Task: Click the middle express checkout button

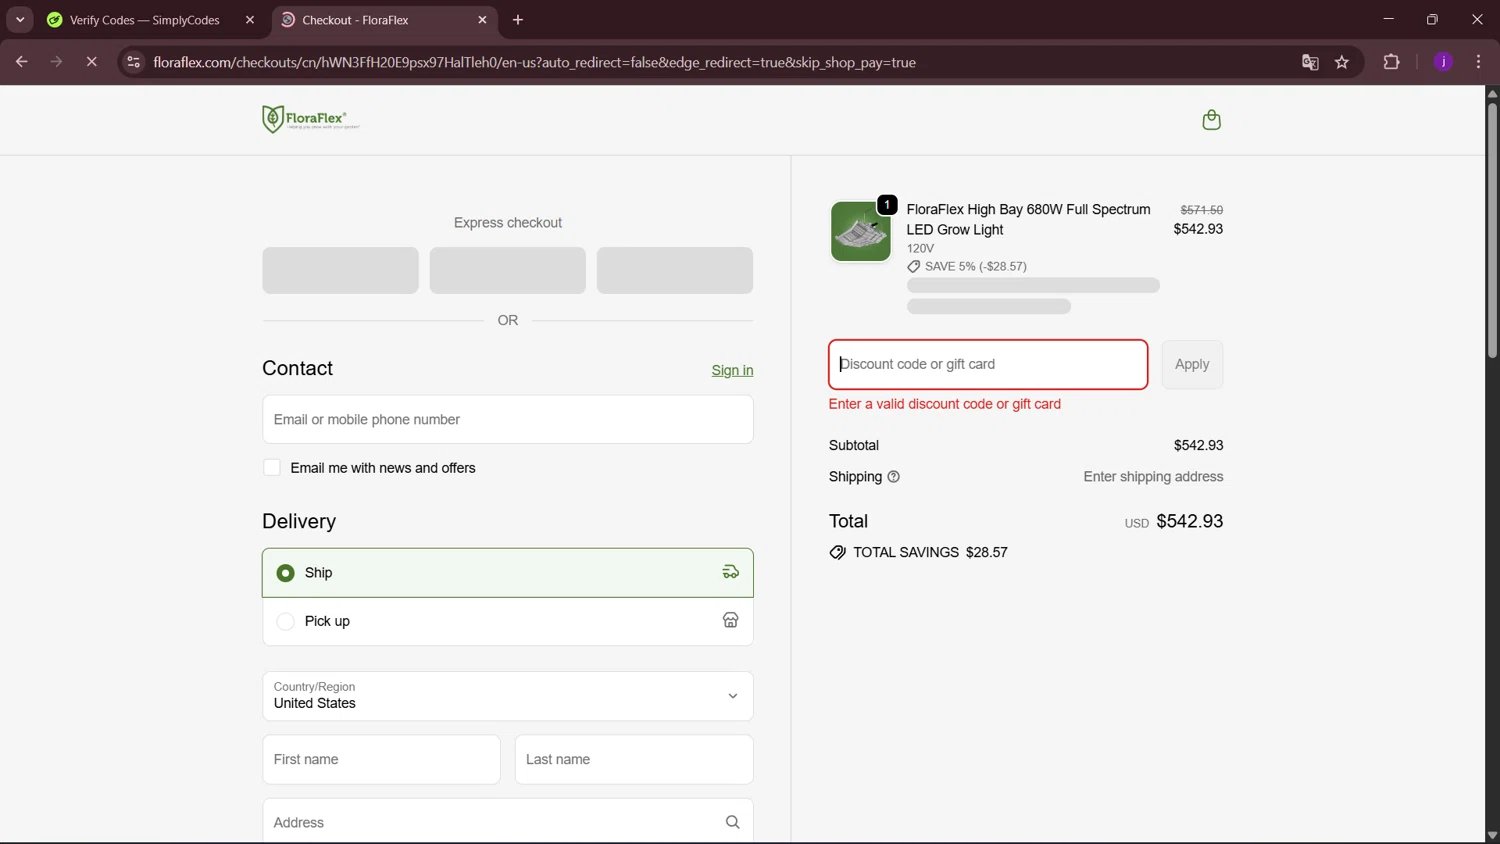Action: pyautogui.click(x=508, y=270)
